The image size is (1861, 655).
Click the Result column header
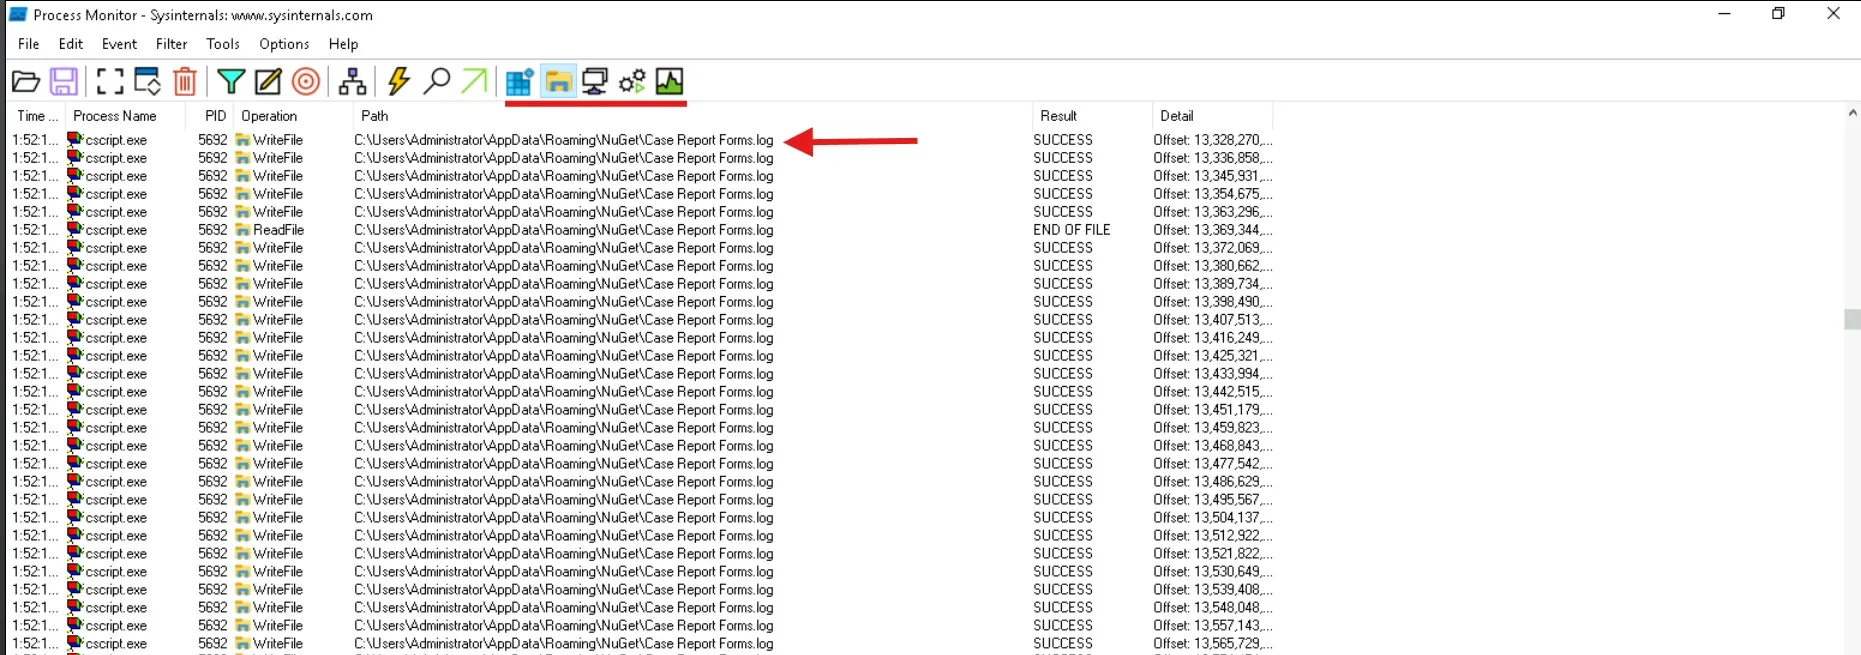tap(1092, 116)
